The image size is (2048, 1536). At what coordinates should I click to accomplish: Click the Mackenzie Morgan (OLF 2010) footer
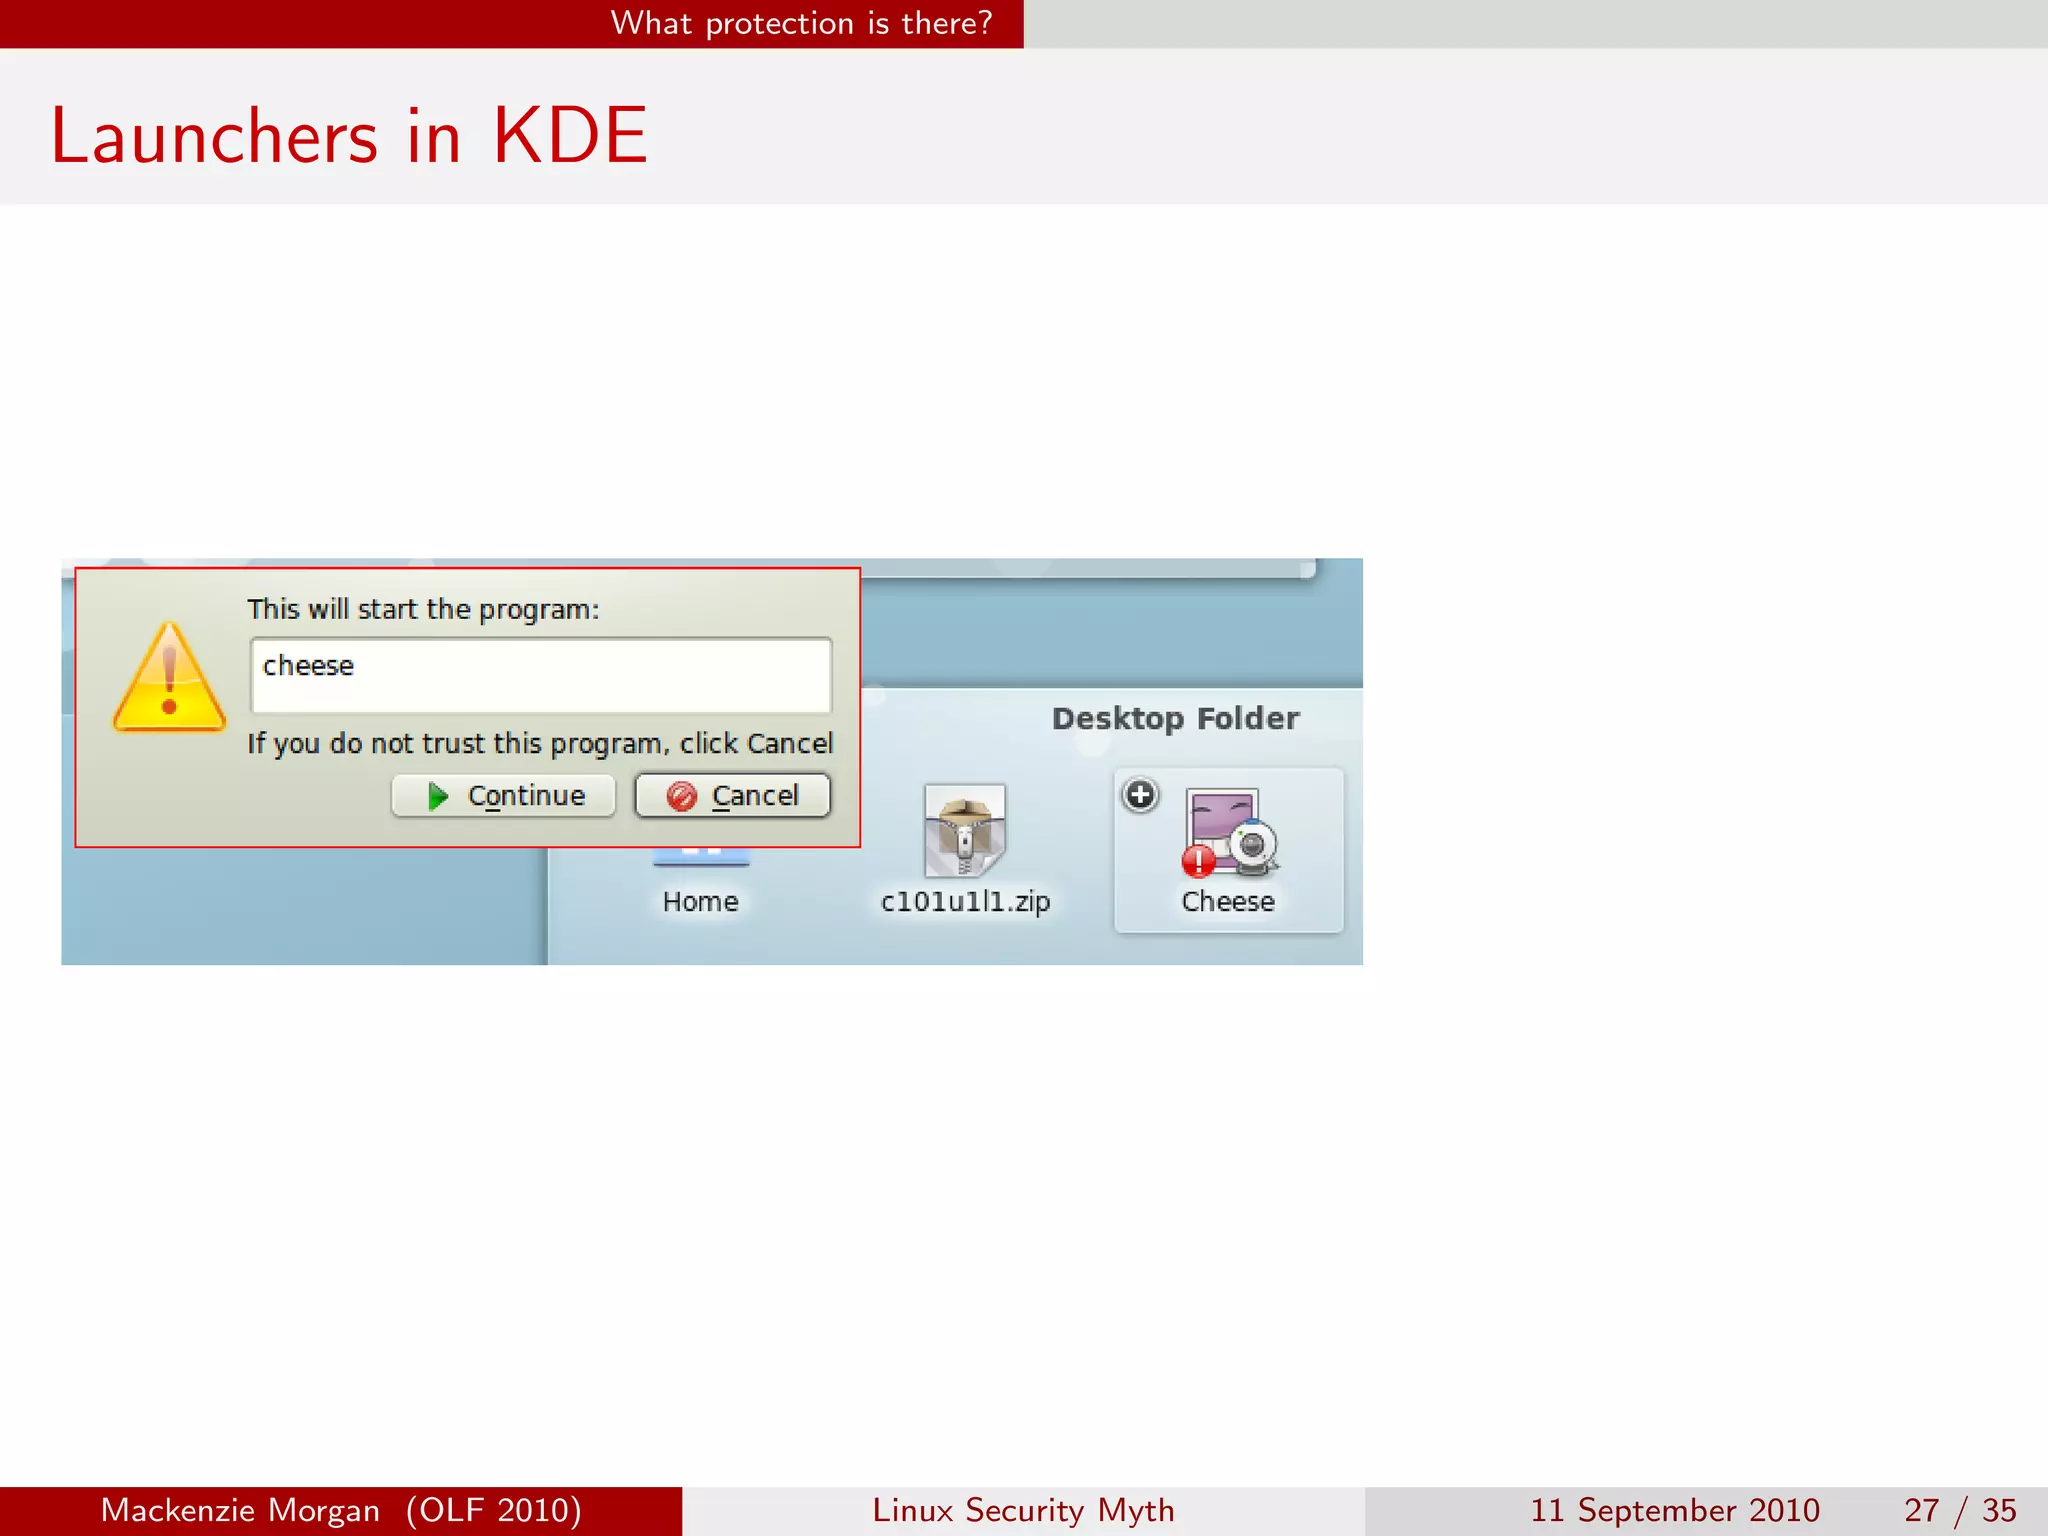pyautogui.click(x=341, y=1510)
